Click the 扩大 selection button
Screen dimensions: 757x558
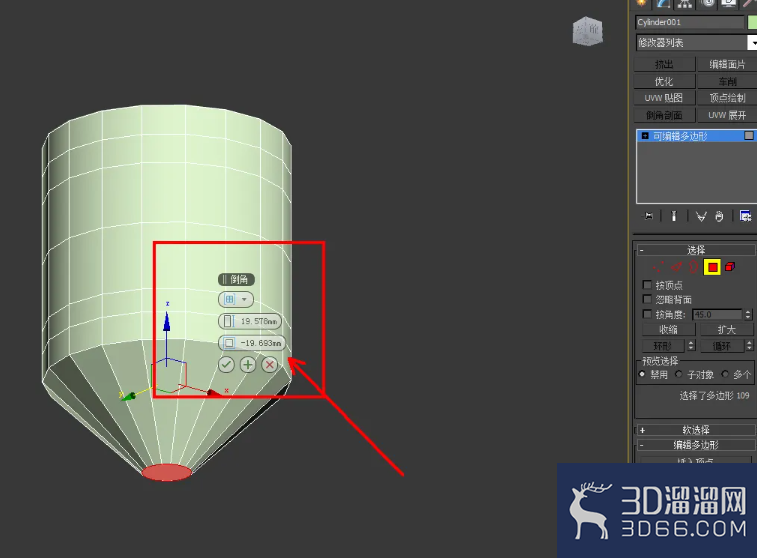(x=727, y=330)
